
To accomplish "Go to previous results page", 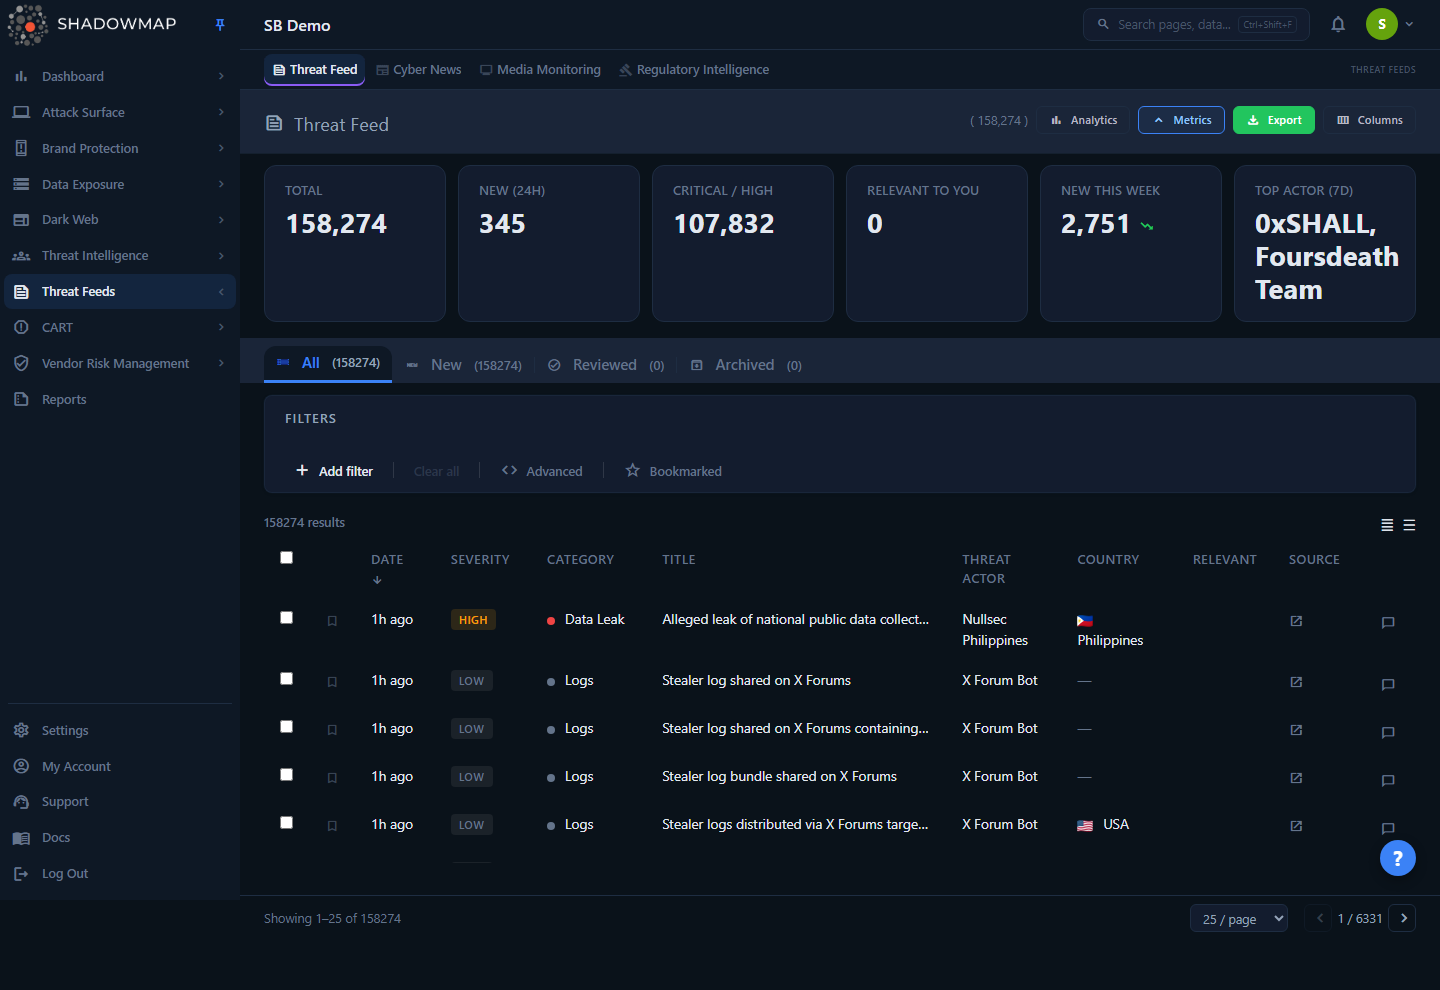I will coord(1320,918).
